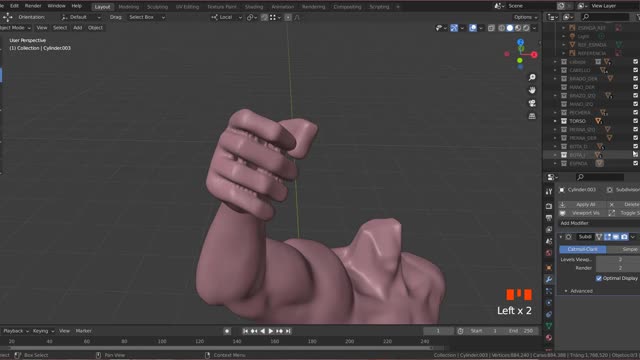Image resolution: width=640 pixels, height=360 pixels.
Task: Toggle Subdiv modifier render camera display
Action: pos(624,237)
